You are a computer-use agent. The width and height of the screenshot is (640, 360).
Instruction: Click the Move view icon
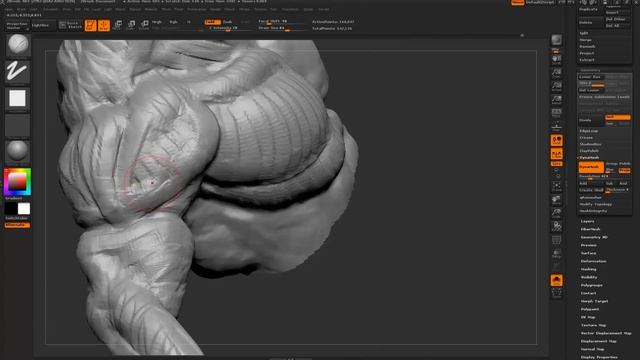[x=557, y=200]
